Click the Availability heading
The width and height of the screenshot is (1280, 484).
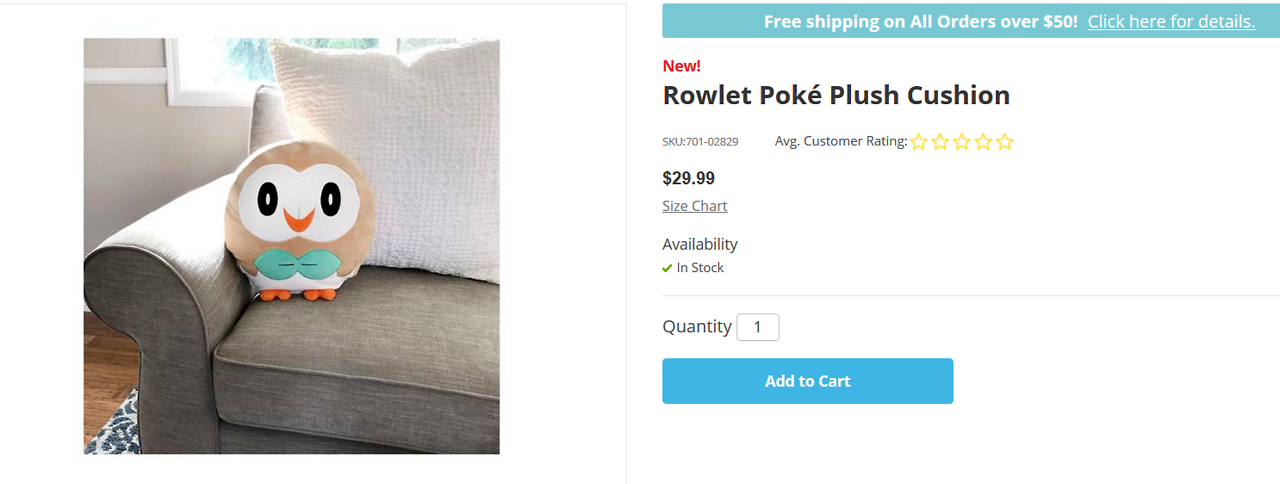[699, 244]
